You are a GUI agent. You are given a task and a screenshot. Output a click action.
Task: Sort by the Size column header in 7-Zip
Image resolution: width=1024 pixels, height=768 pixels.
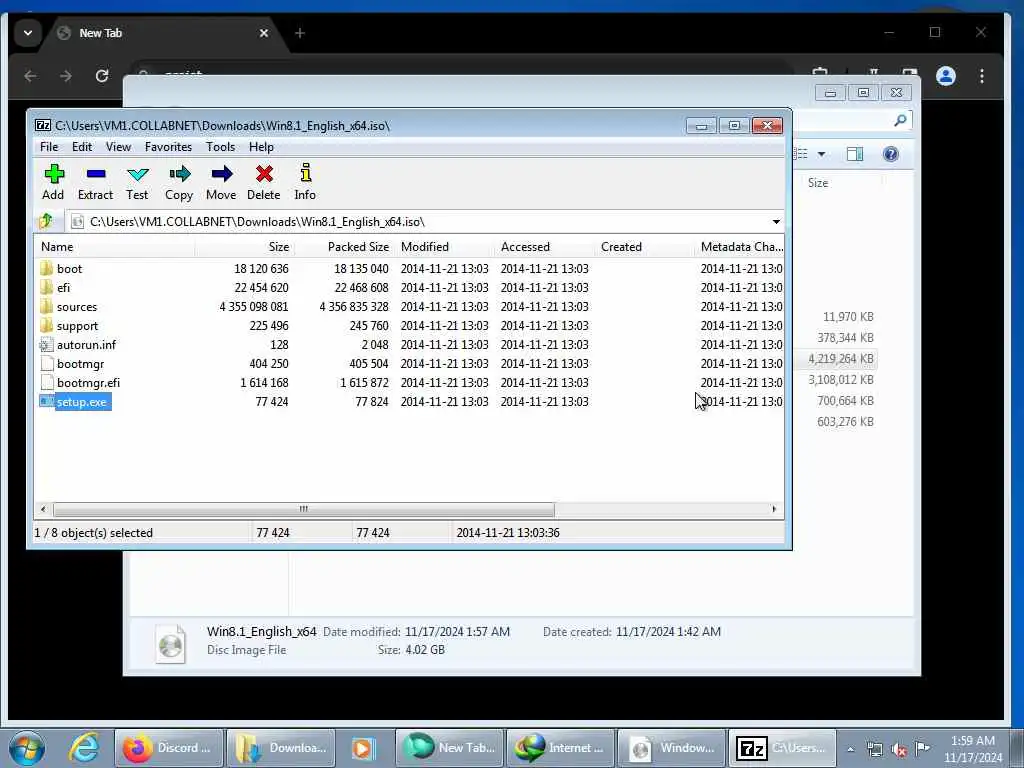pos(245,247)
